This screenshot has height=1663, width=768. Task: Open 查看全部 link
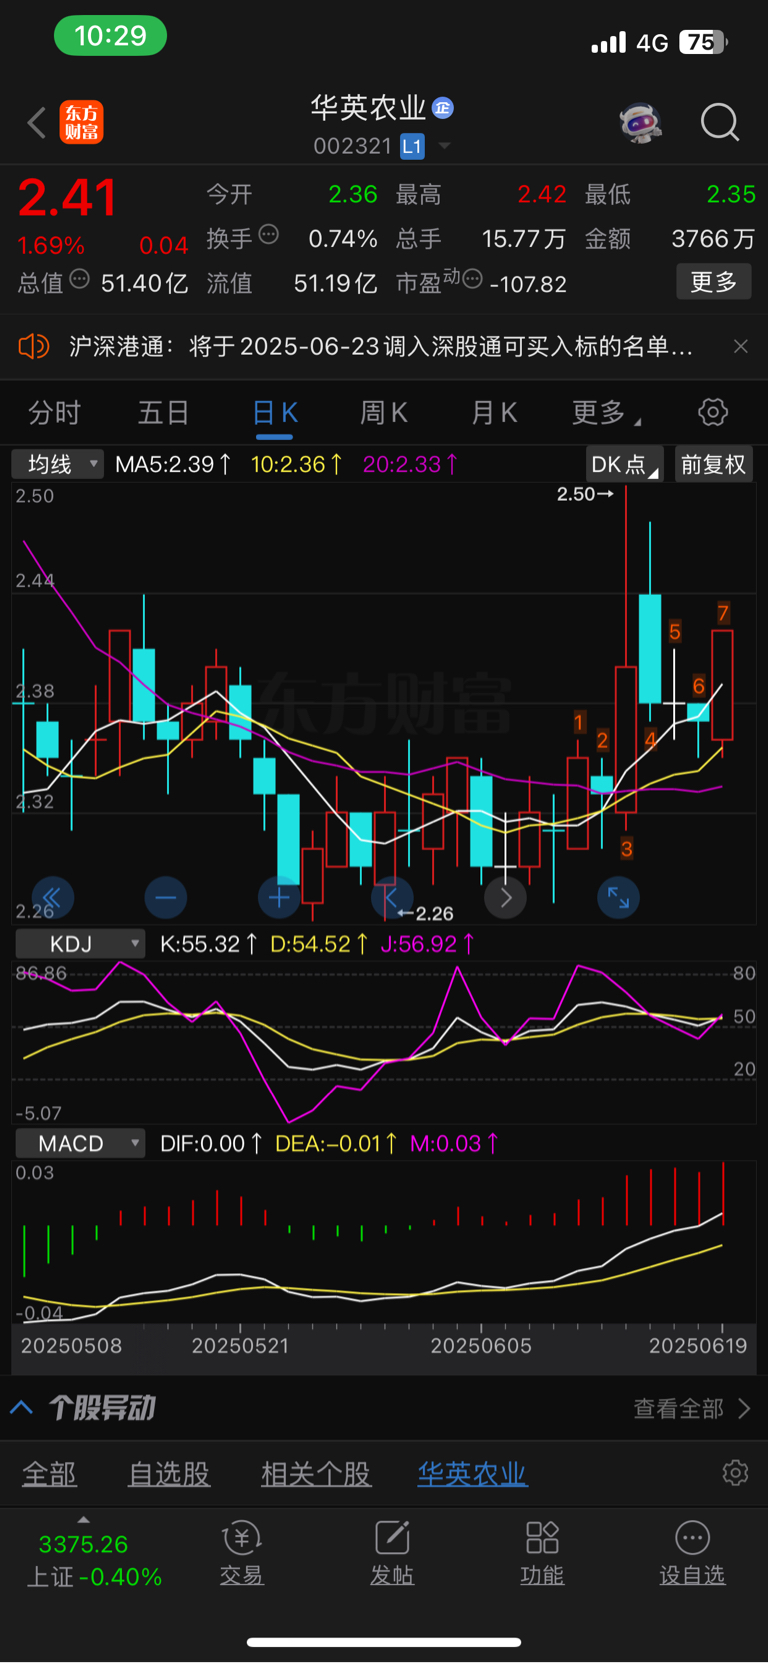pyautogui.click(x=691, y=1409)
